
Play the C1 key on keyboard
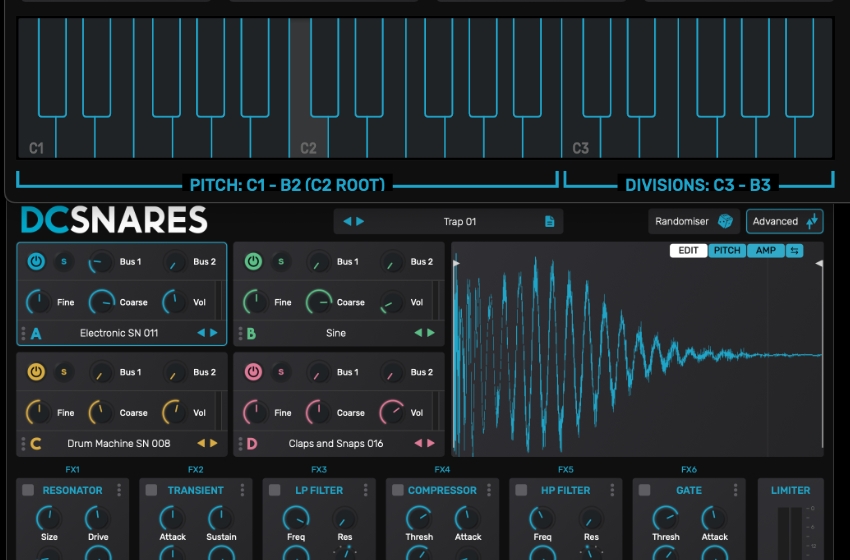36,138
